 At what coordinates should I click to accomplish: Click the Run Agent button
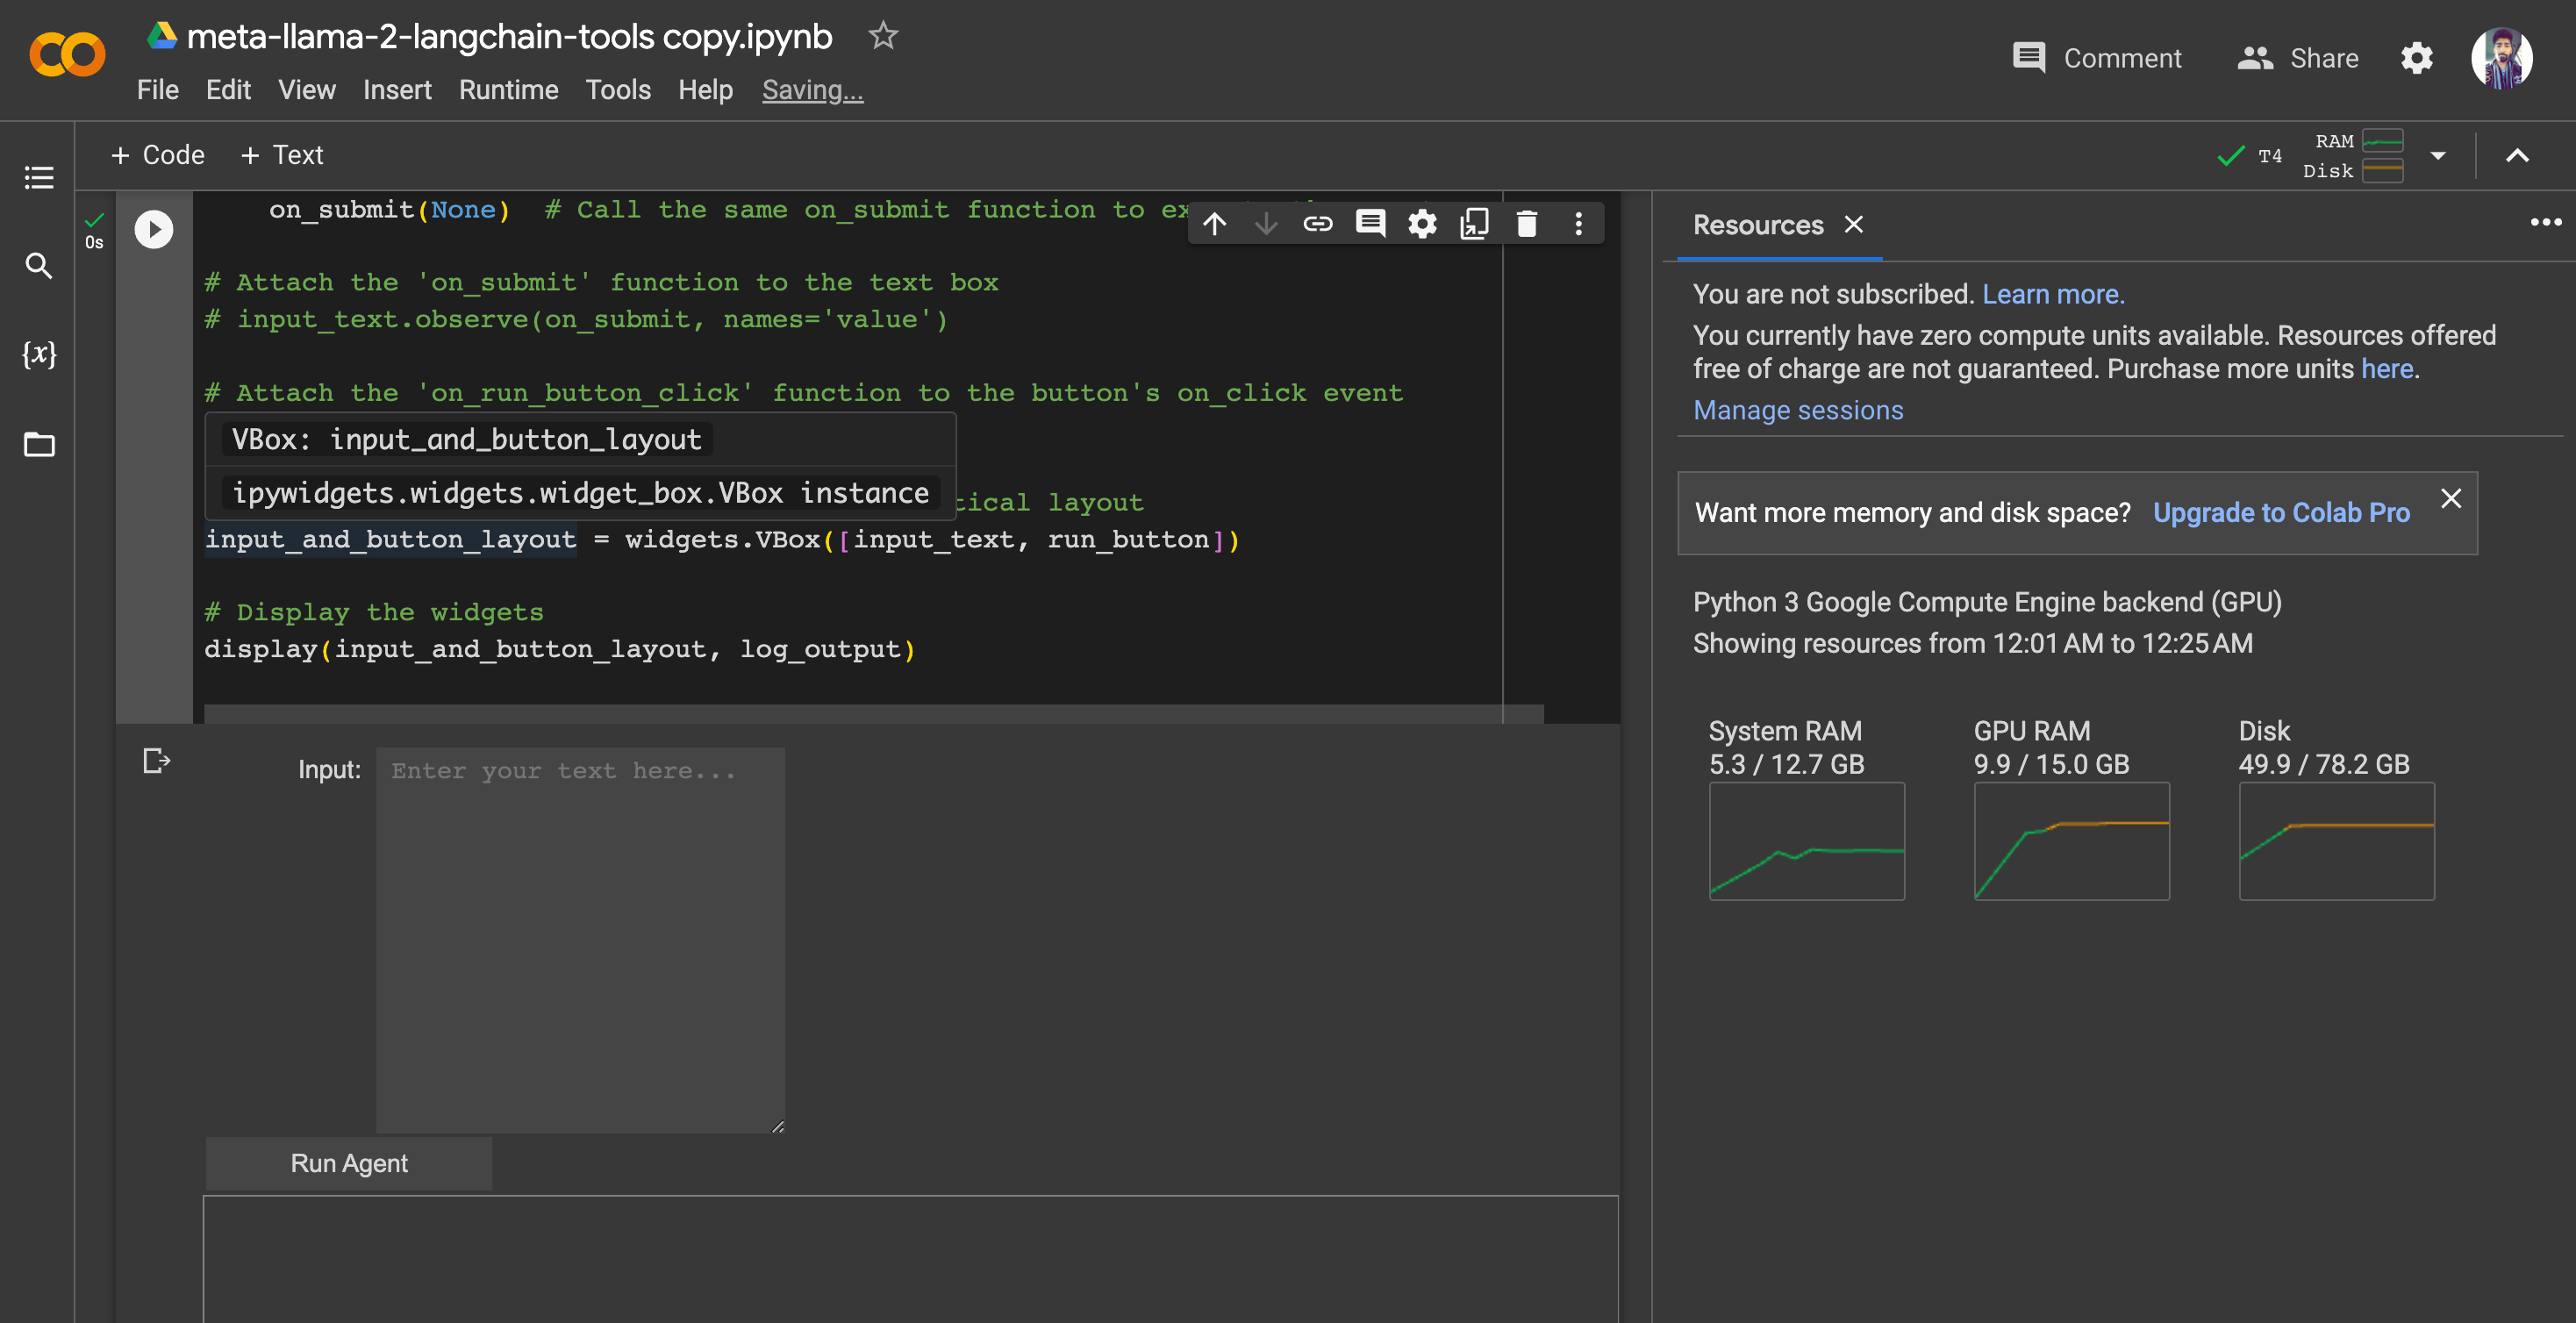pos(348,1163)
